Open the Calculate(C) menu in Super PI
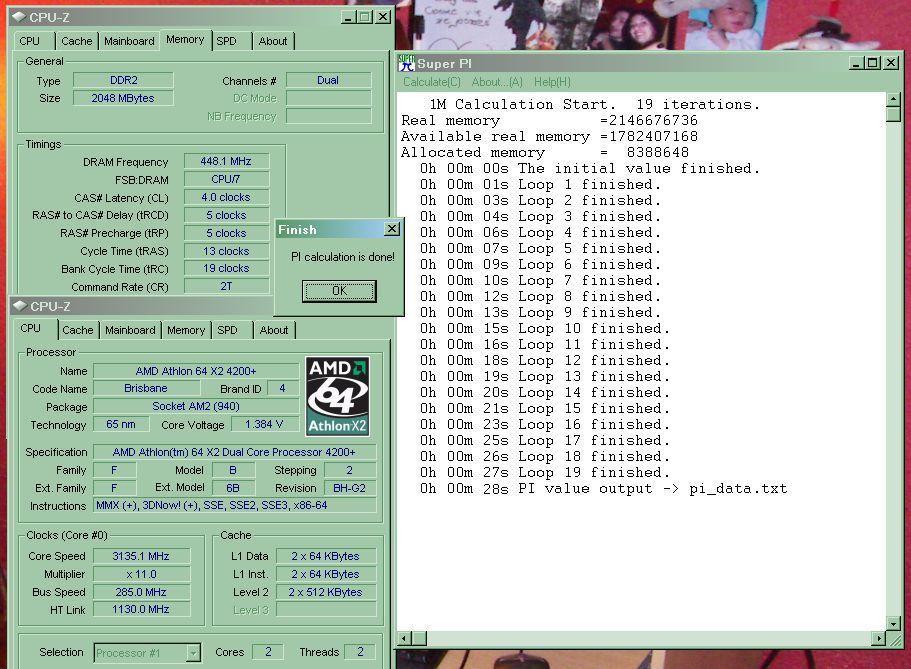The height and width of the screenshot is (669, 911). coord(432,82)
